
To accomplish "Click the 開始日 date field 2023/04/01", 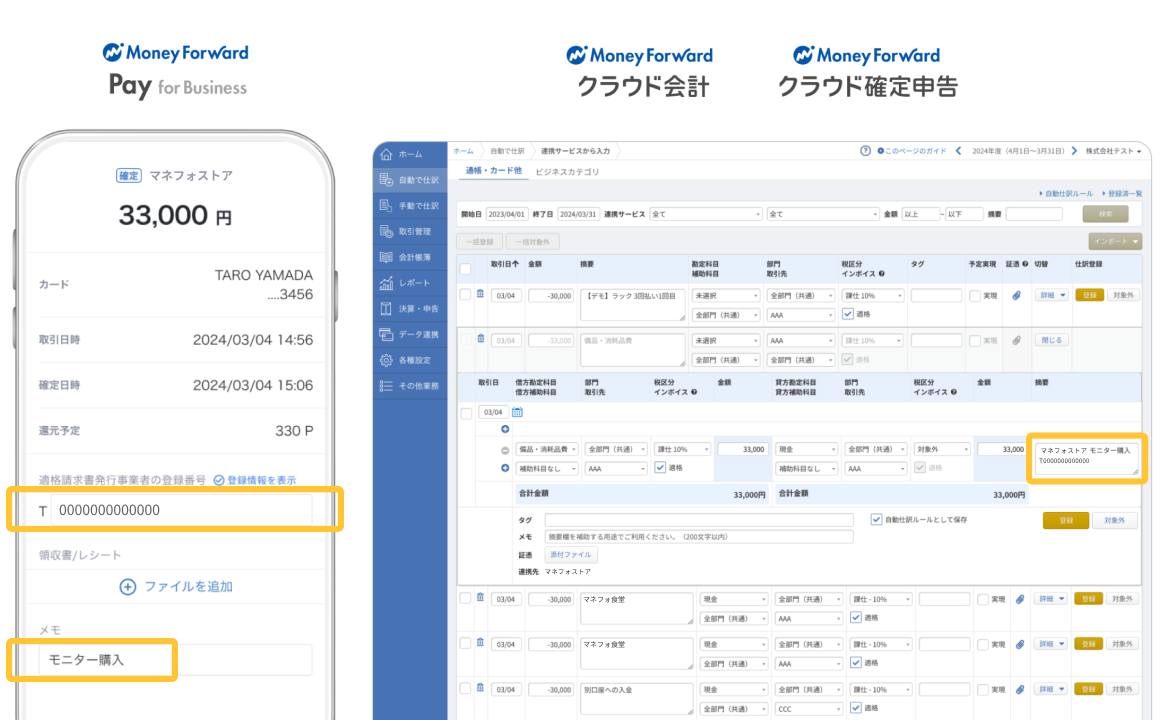I will pyautogui.click(x=507, y=214).
